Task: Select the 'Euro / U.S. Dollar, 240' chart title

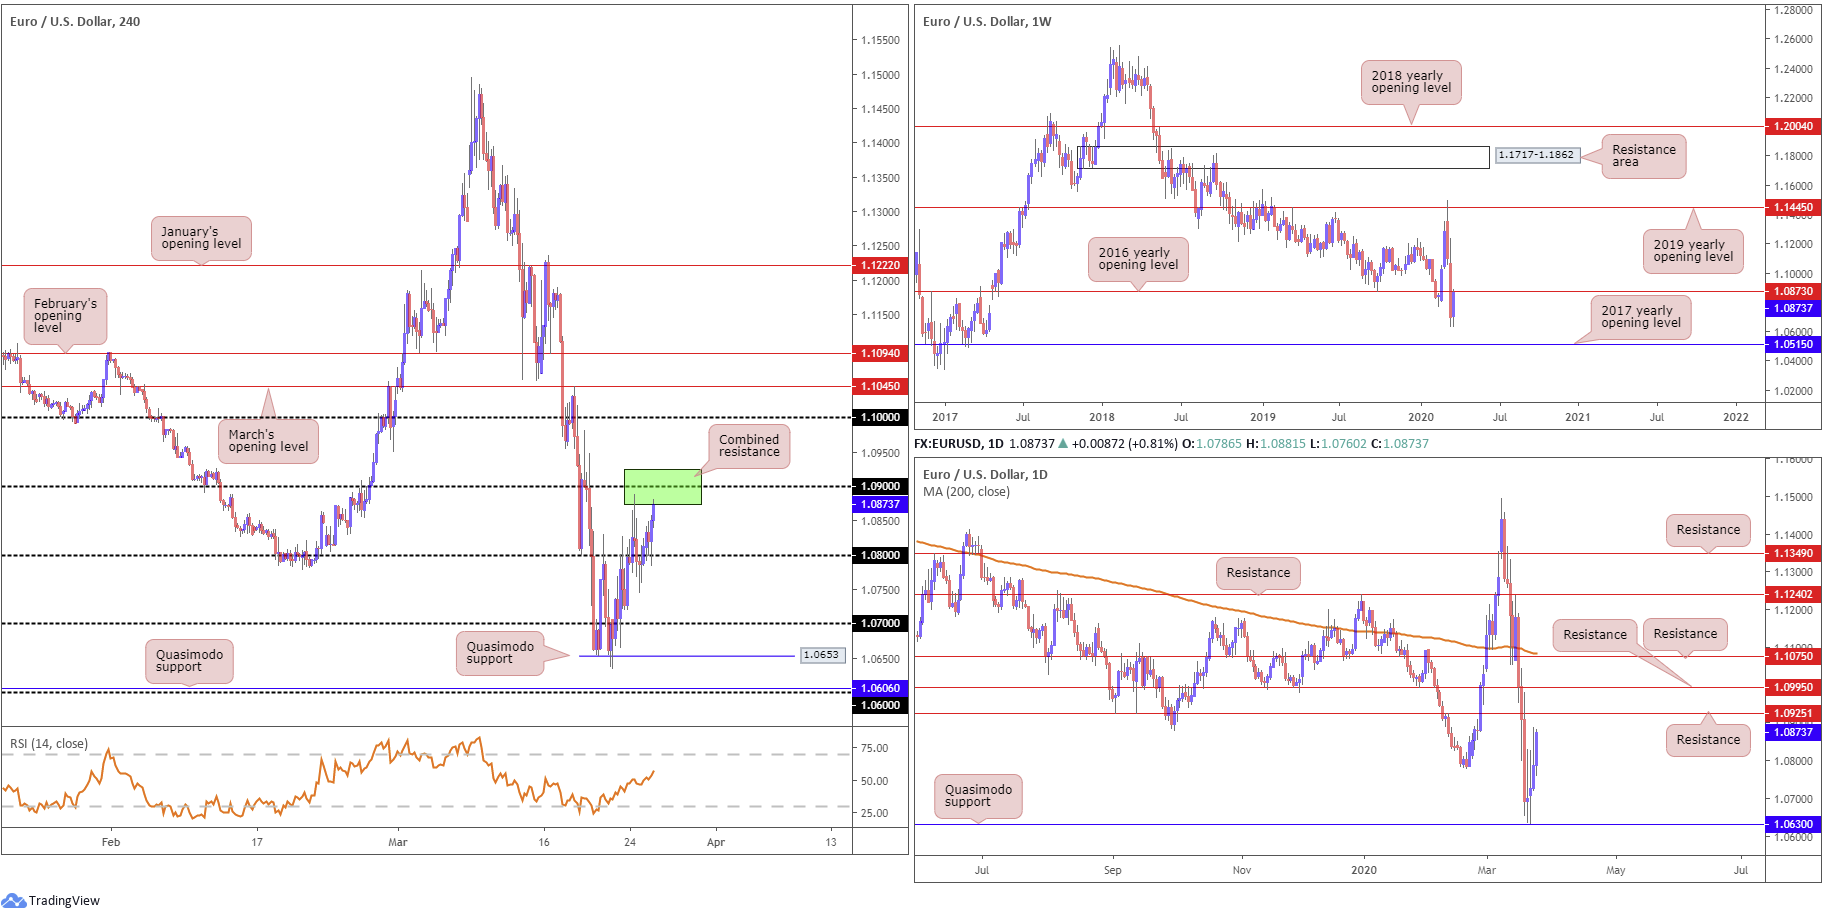Action: pyautogui.click(x=75, y=21)
